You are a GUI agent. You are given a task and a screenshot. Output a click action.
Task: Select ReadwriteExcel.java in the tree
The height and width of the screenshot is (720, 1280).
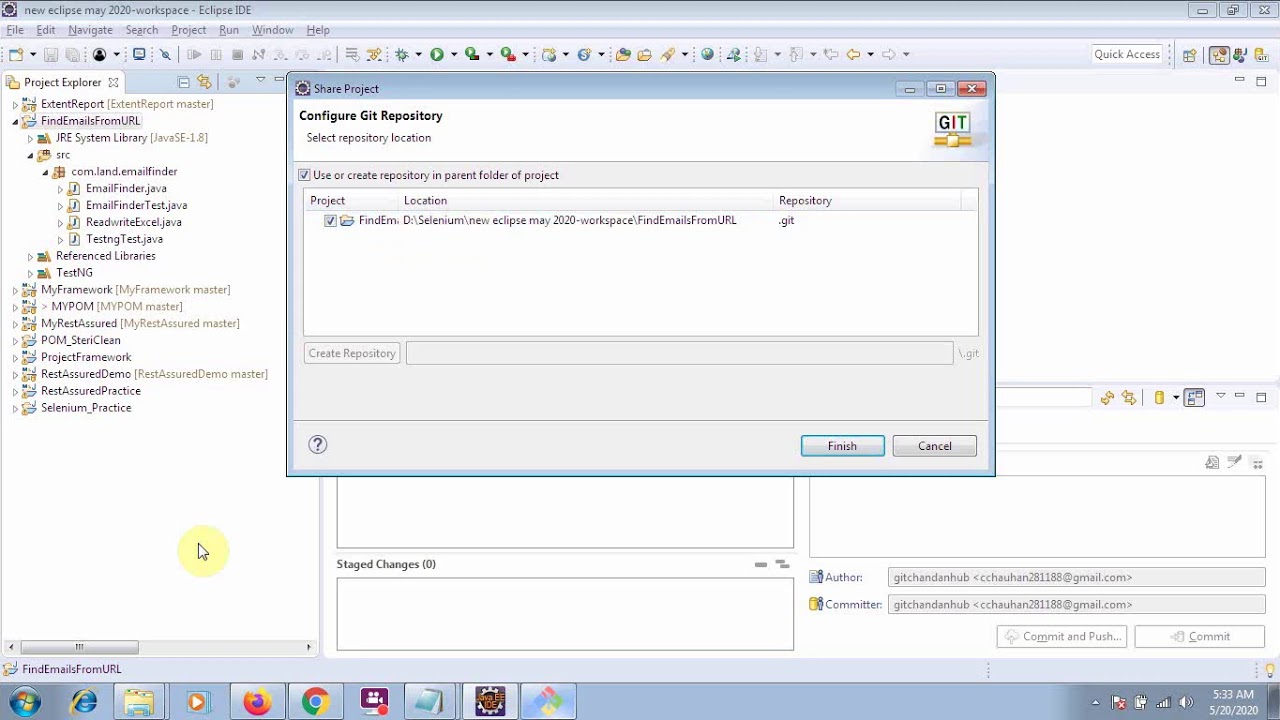[133, 222]
